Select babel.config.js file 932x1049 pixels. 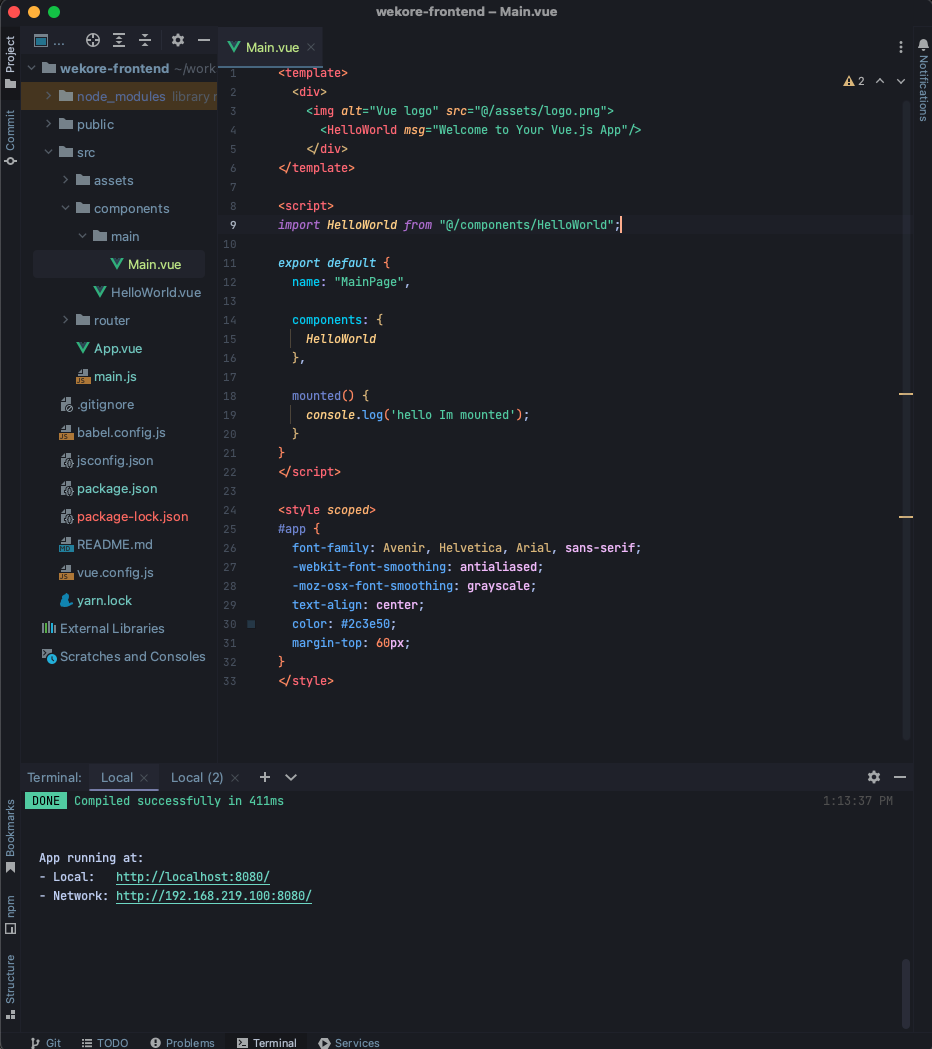pos(112,433)
